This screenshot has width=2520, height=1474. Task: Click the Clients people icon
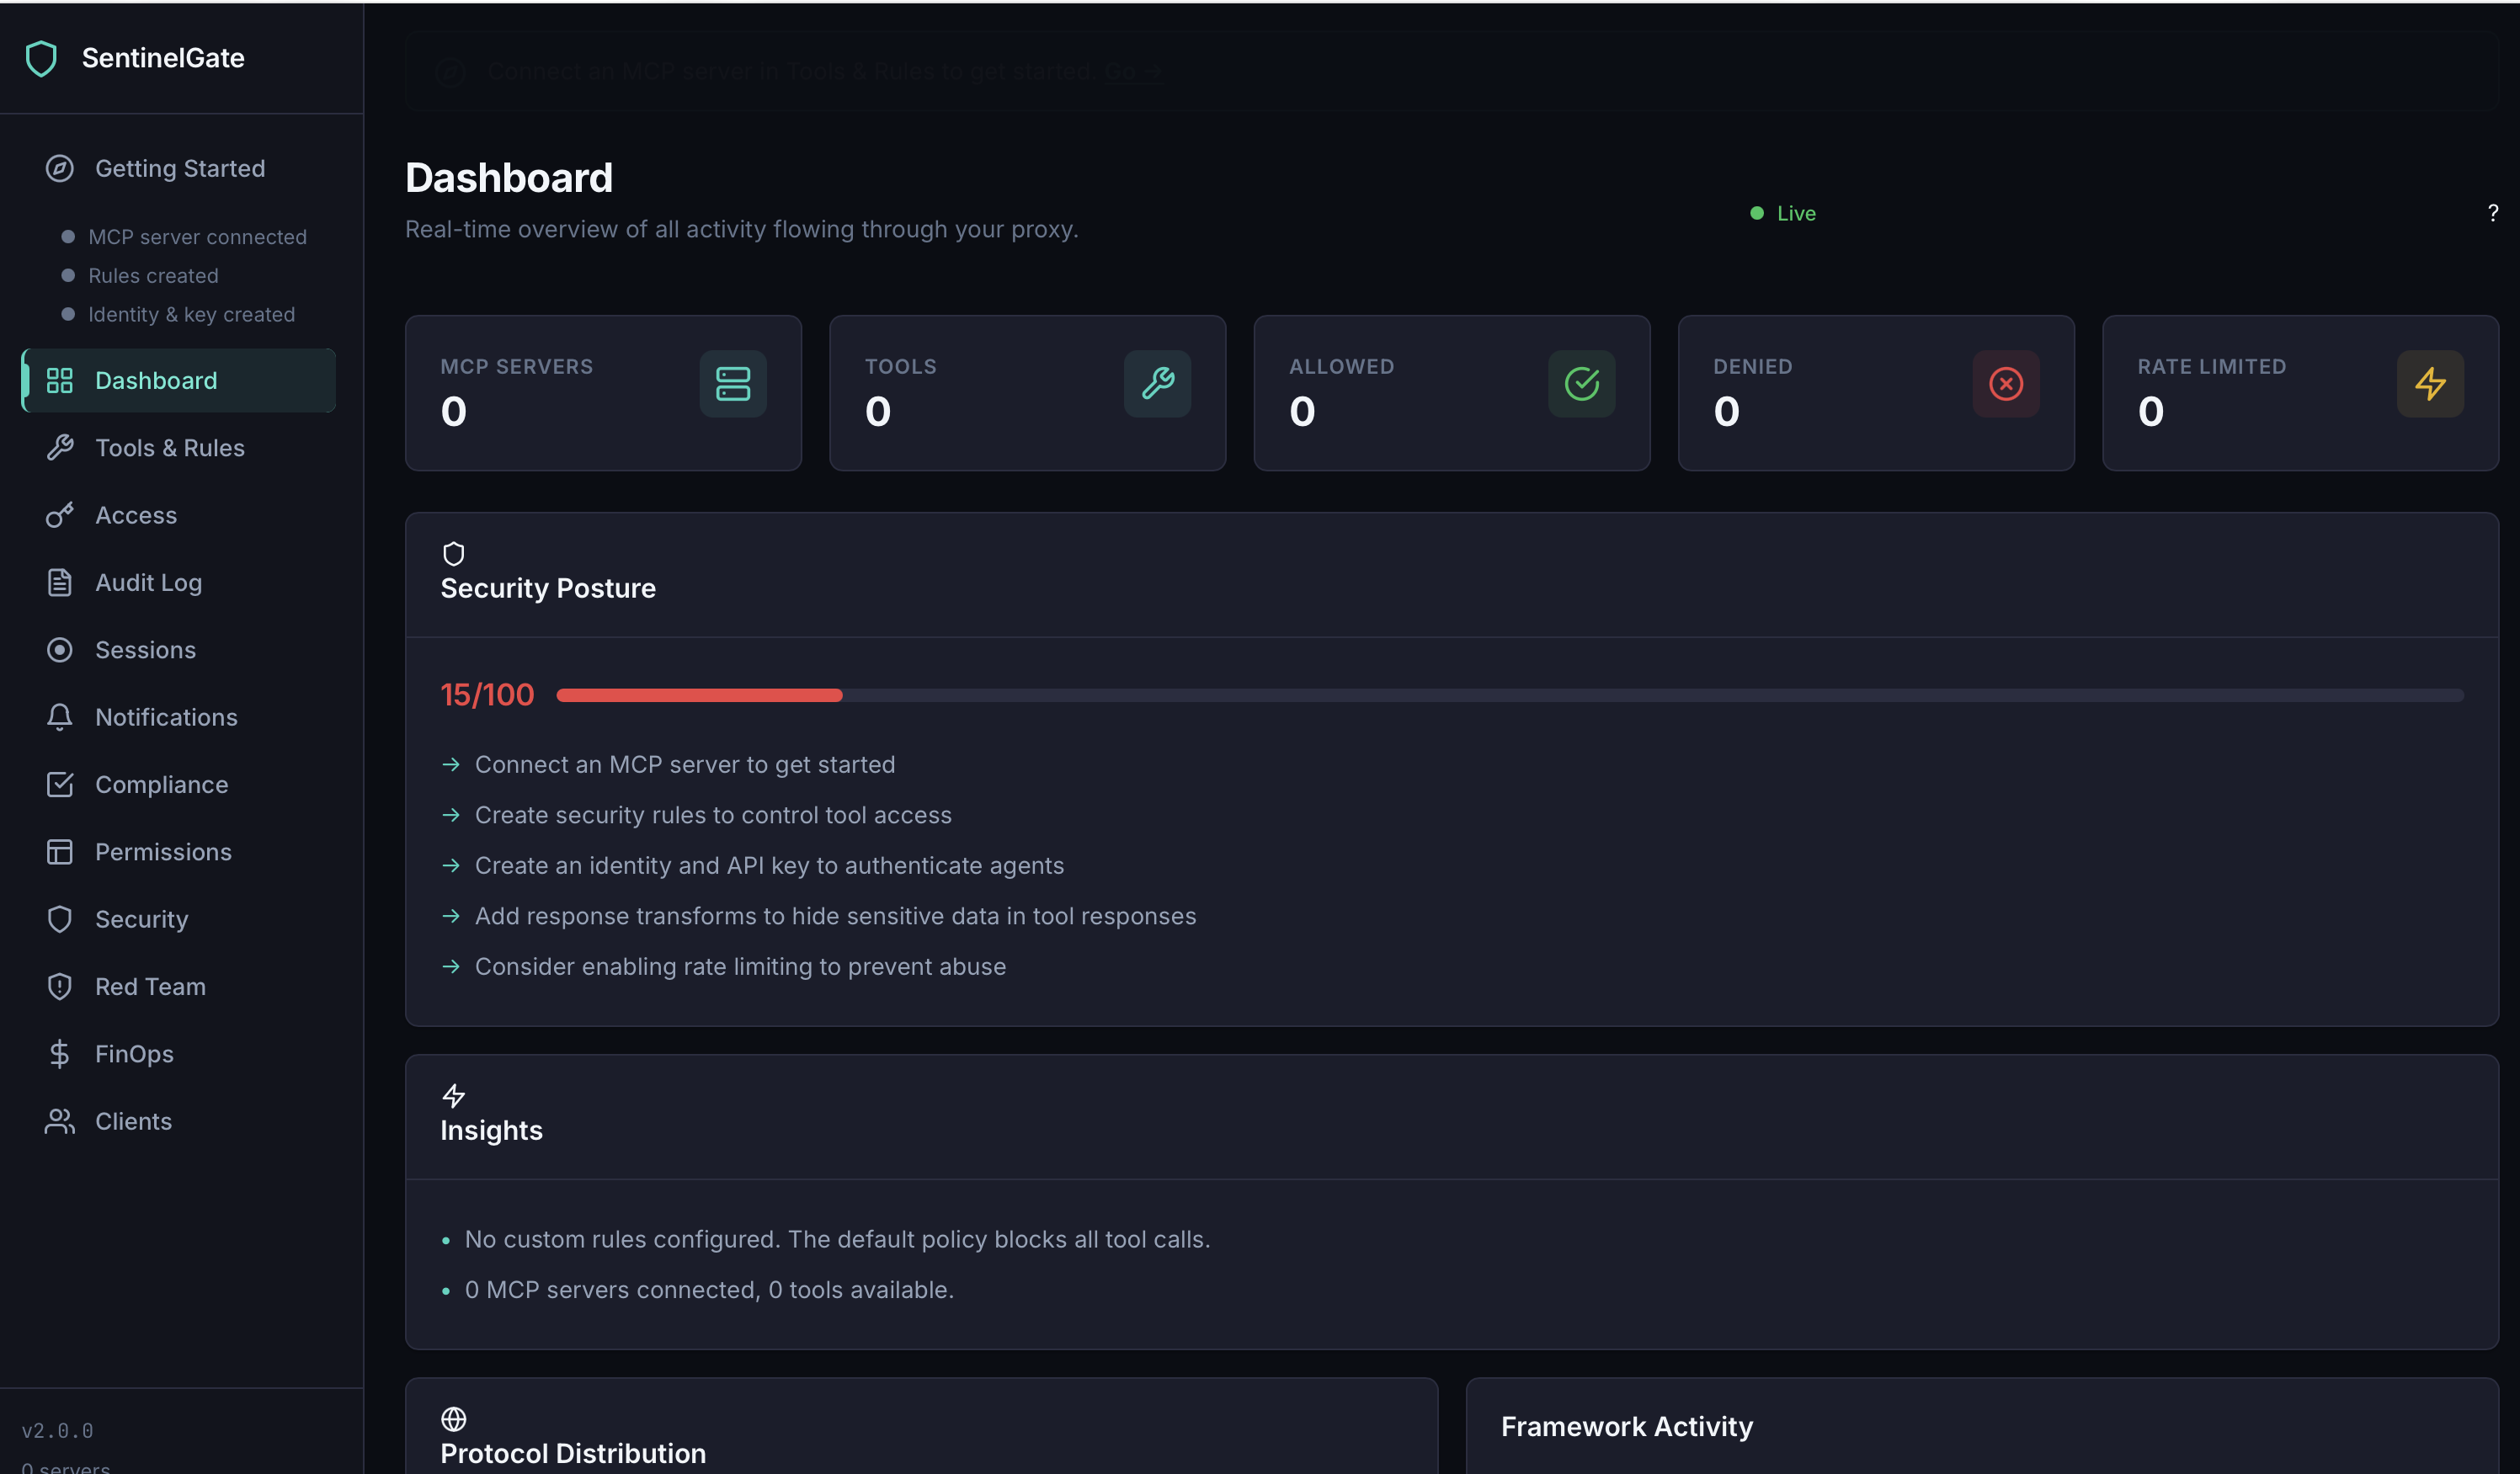click(x=60, y=1121)
